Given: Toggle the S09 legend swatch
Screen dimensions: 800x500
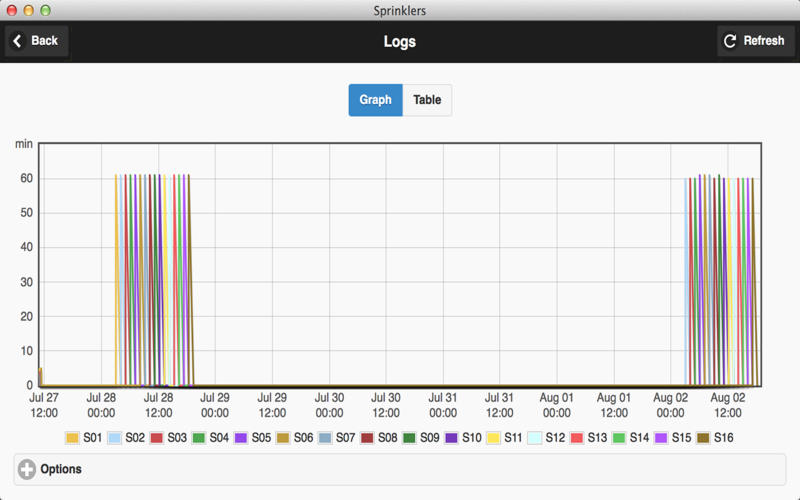Looking at the screenshot, I should coord(409,438).
